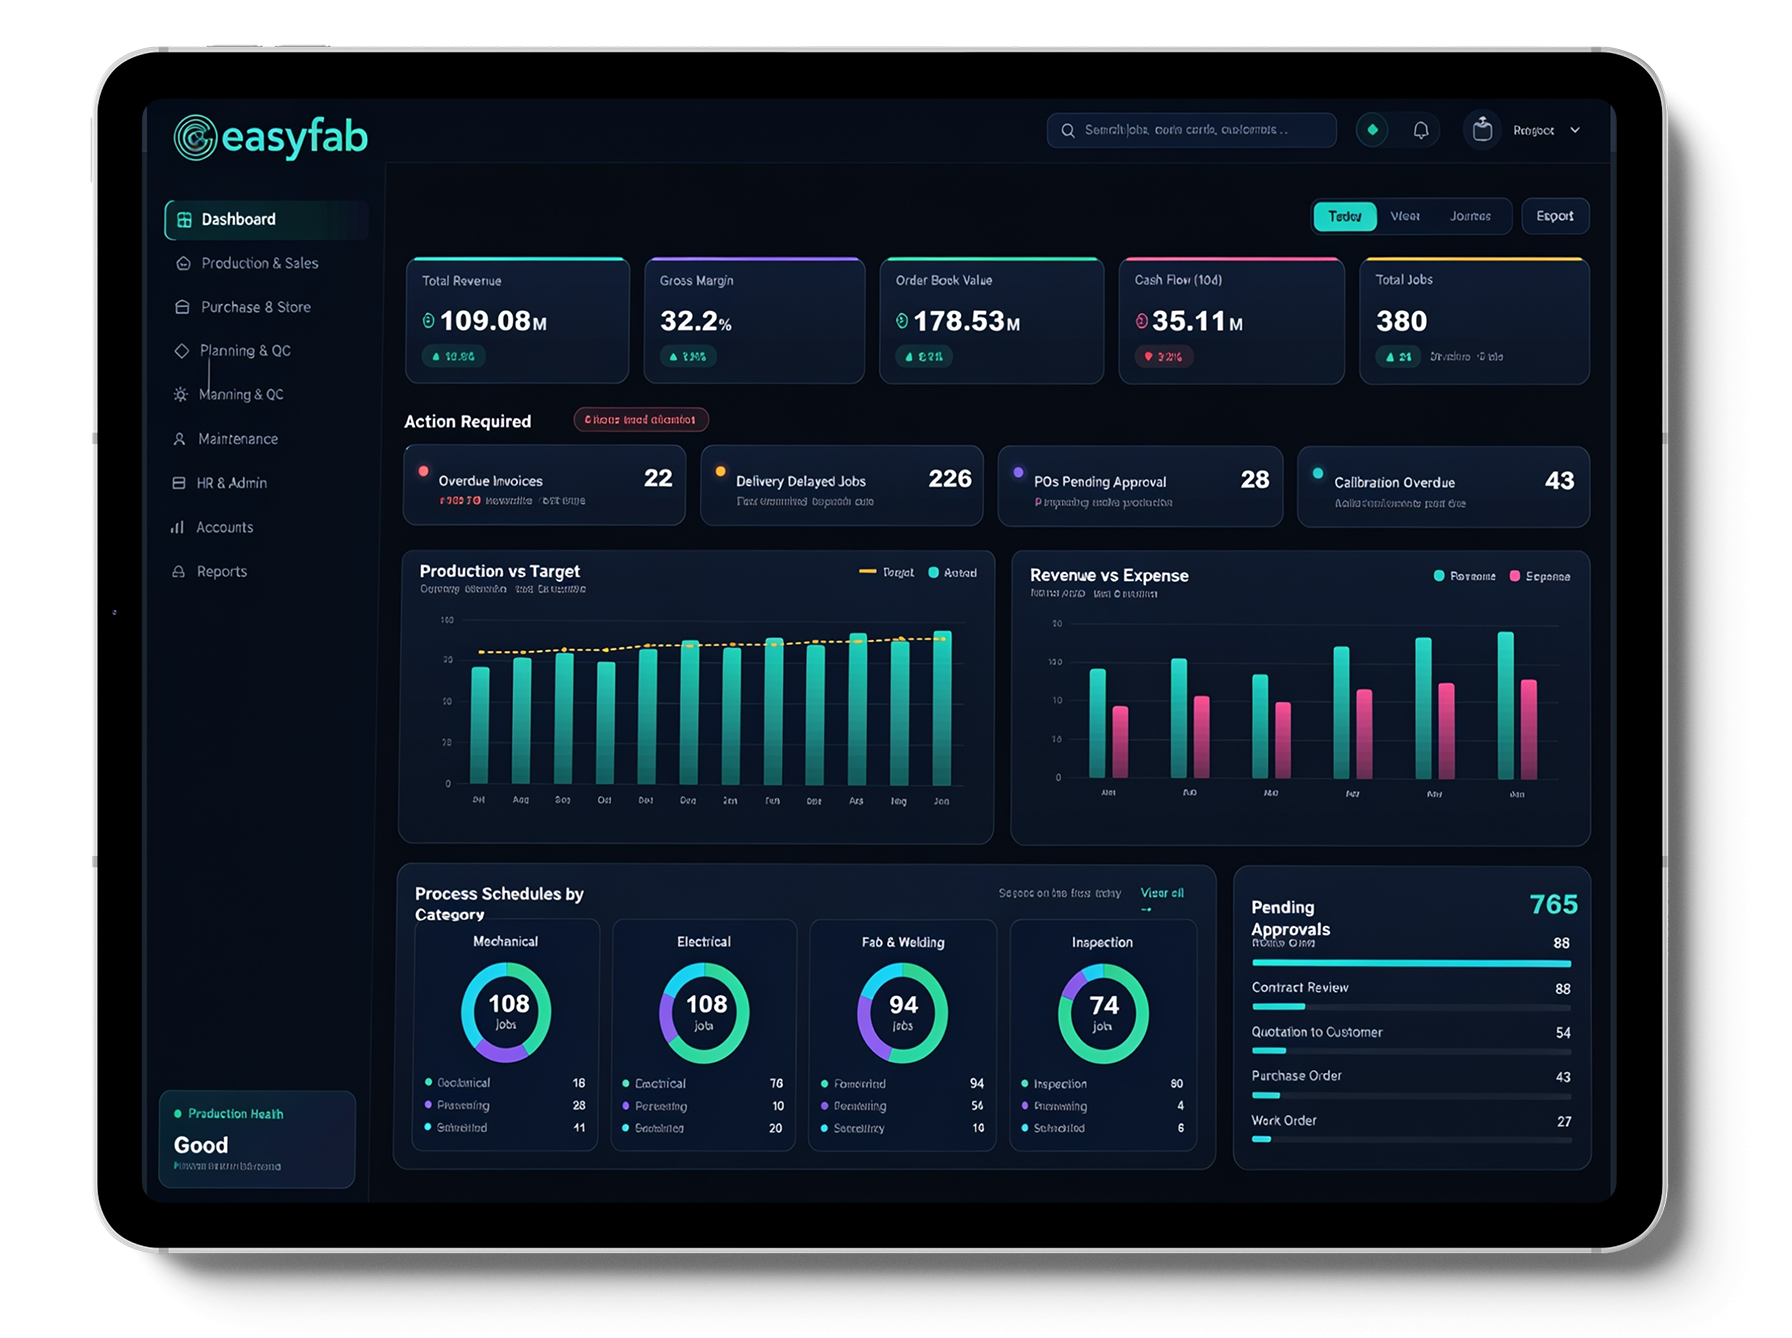
Task: Click the Pending Approvals 765 total
Action: point(1553,905)
